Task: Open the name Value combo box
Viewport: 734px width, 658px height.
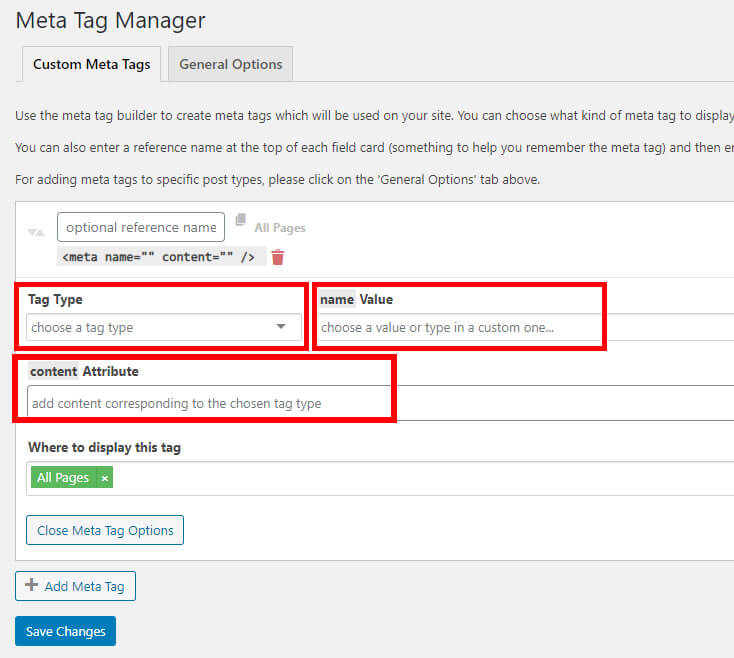Action: [460, 327]
